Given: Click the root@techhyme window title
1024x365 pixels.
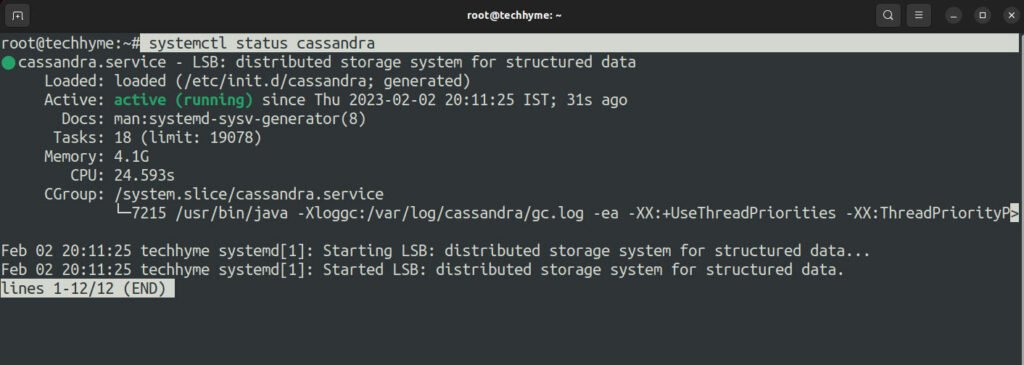Looking at the screenshot, I should click(514, 15).
